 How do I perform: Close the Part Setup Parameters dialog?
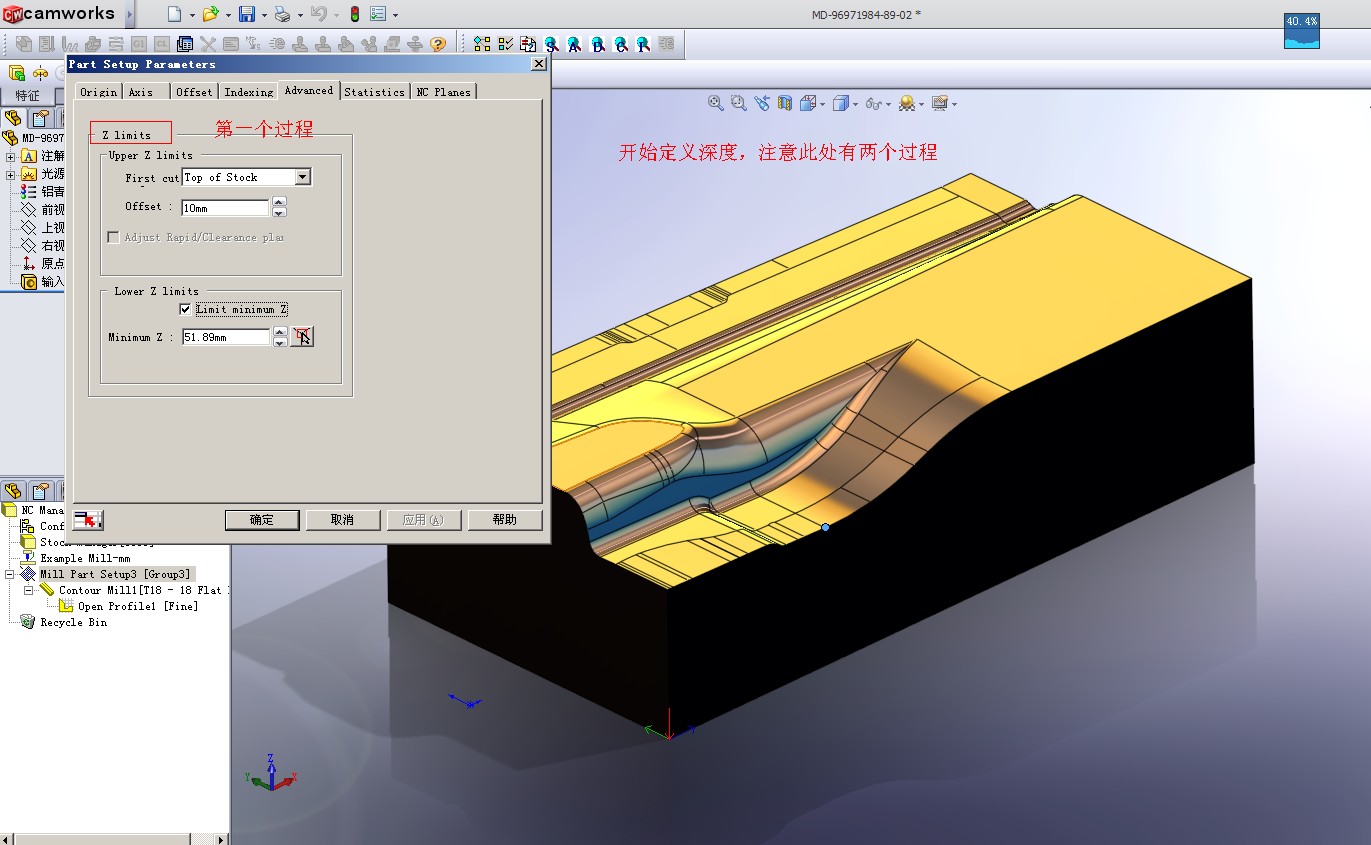coord(538,64)
